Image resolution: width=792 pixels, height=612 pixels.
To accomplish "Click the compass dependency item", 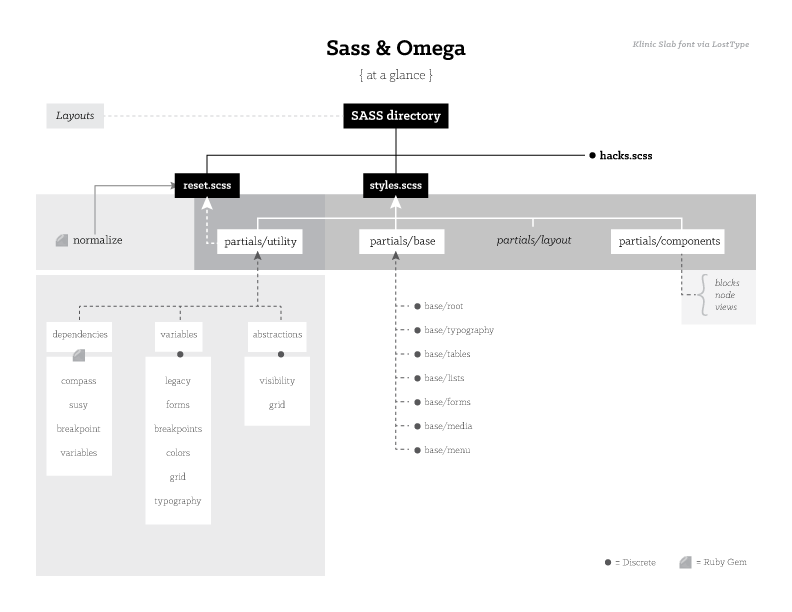I will (79, 381).
